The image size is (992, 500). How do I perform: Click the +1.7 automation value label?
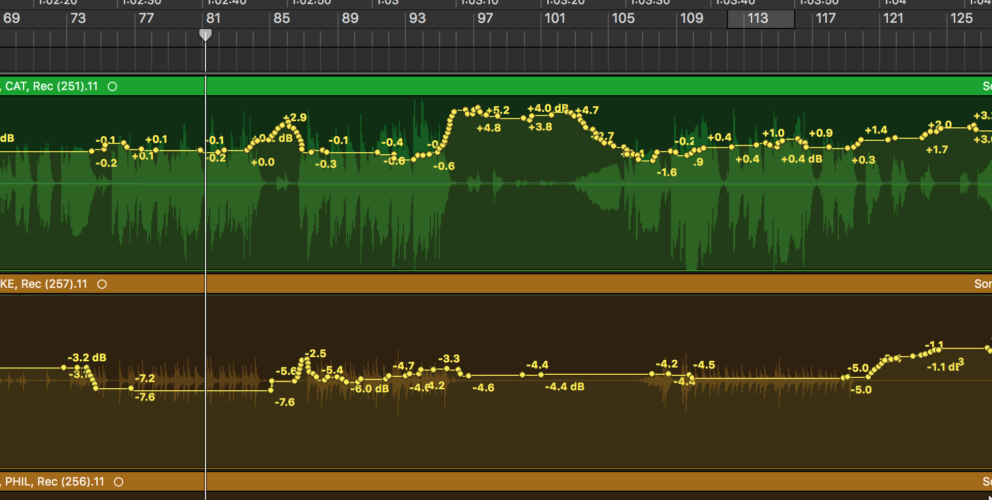(936, 149)
